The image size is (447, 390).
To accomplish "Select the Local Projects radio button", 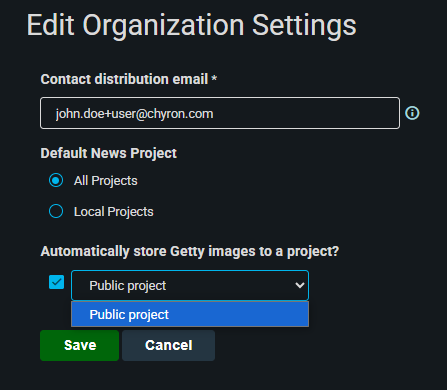I will (x=56, y=211).
